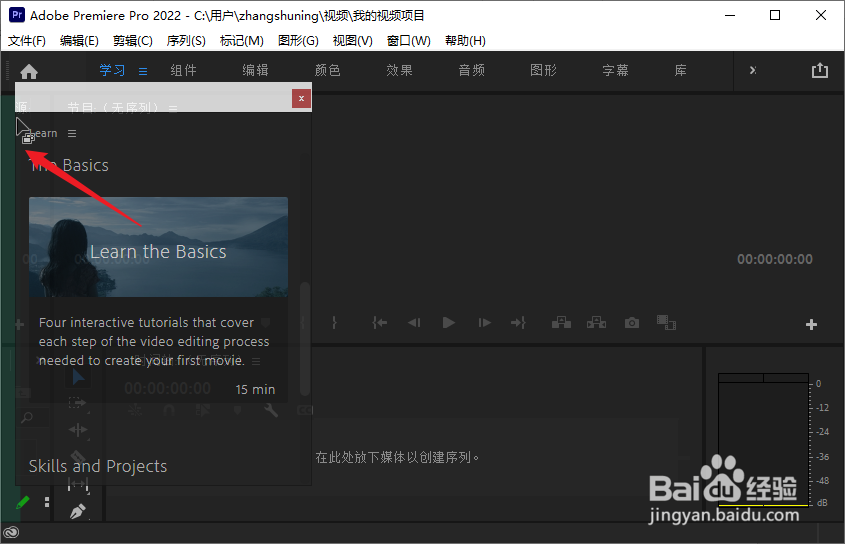The height and width of the screenshot is (544, 845).
Task: Open the Learn panel hamburger menu
Action: (x=72, y=133)
